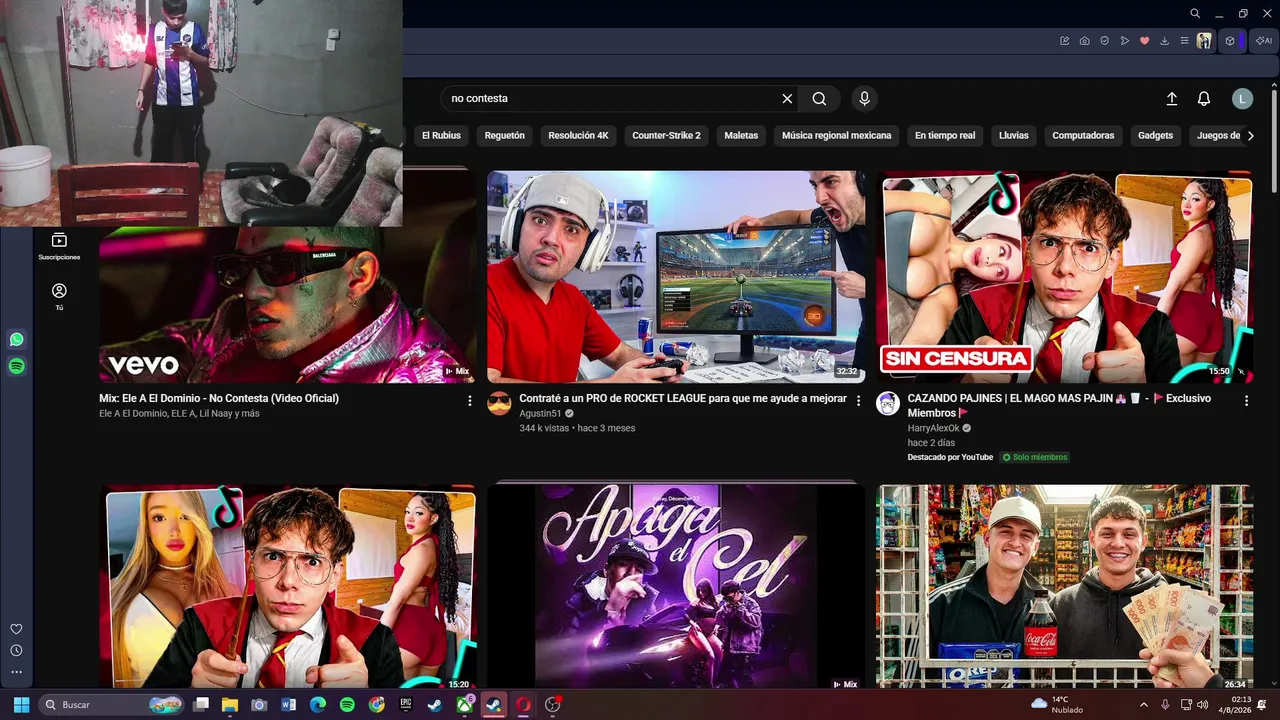Open the YouTube notifications bell

(x=1204, y=99)
